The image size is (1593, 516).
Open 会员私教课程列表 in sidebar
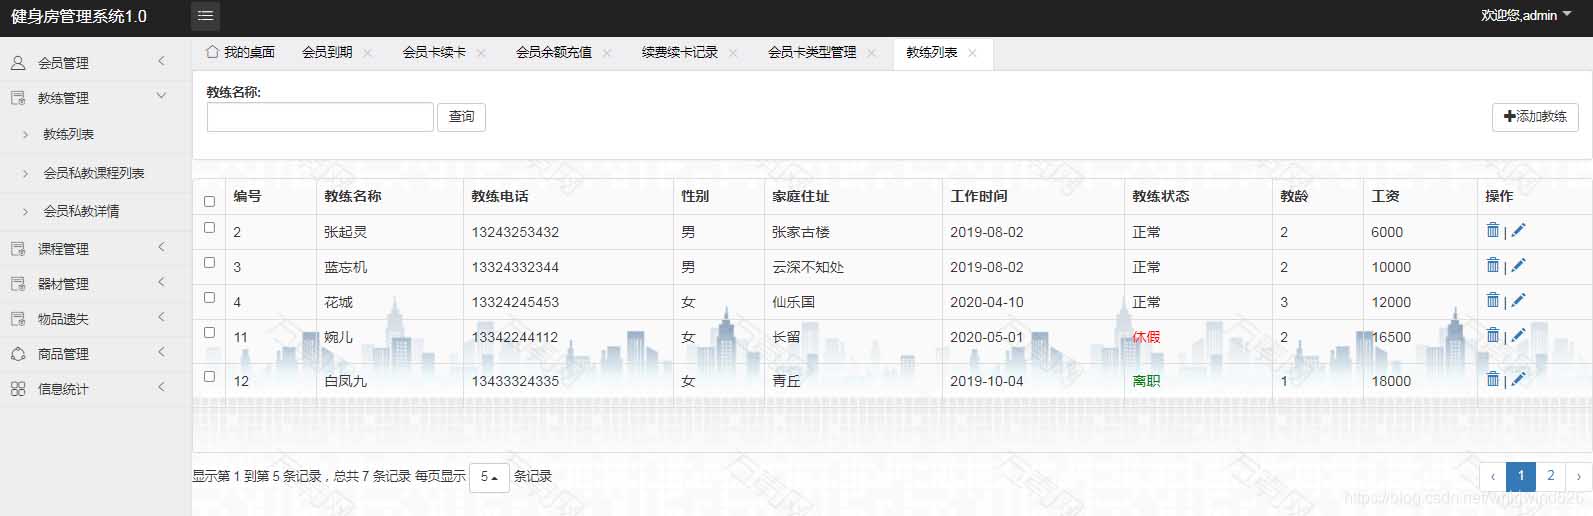95,173
